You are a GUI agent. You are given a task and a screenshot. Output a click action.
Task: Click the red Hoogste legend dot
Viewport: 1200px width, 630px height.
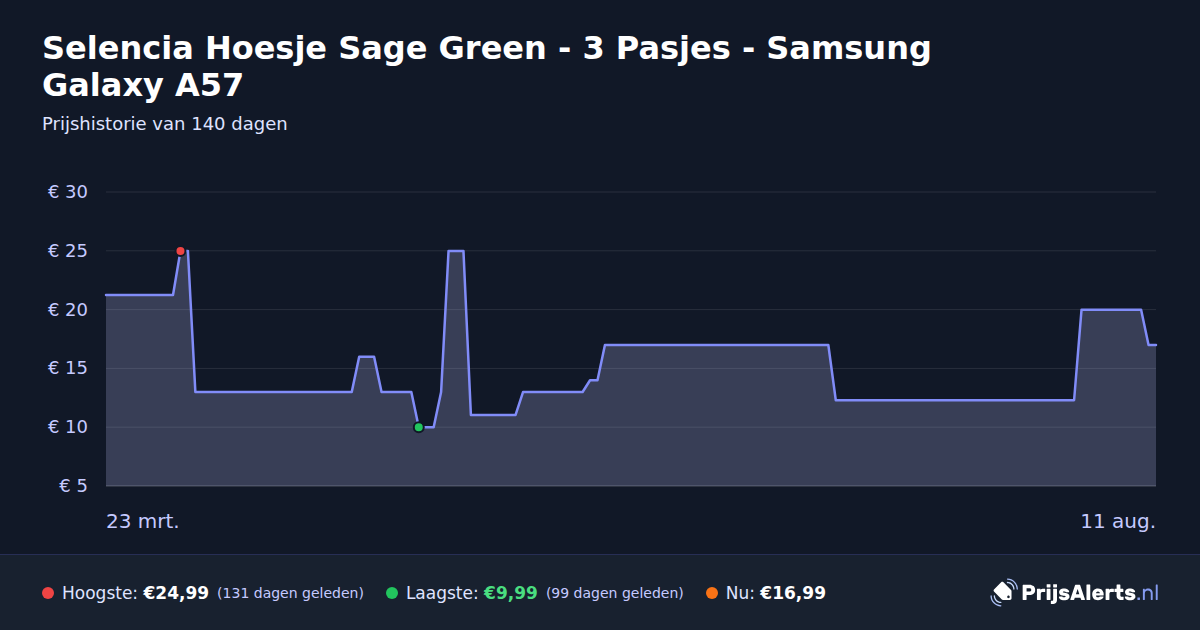pyautogui.click(x=48, y=593)
